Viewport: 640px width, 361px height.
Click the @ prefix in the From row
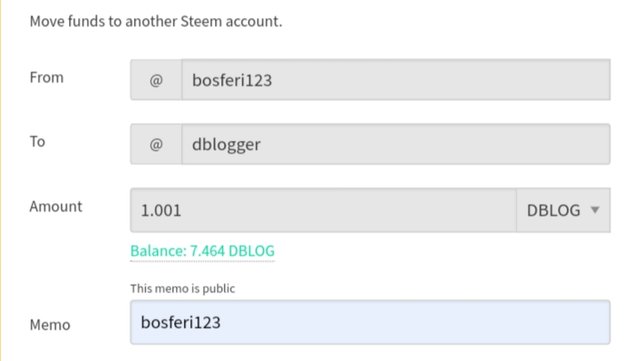(x=156, y=80)
